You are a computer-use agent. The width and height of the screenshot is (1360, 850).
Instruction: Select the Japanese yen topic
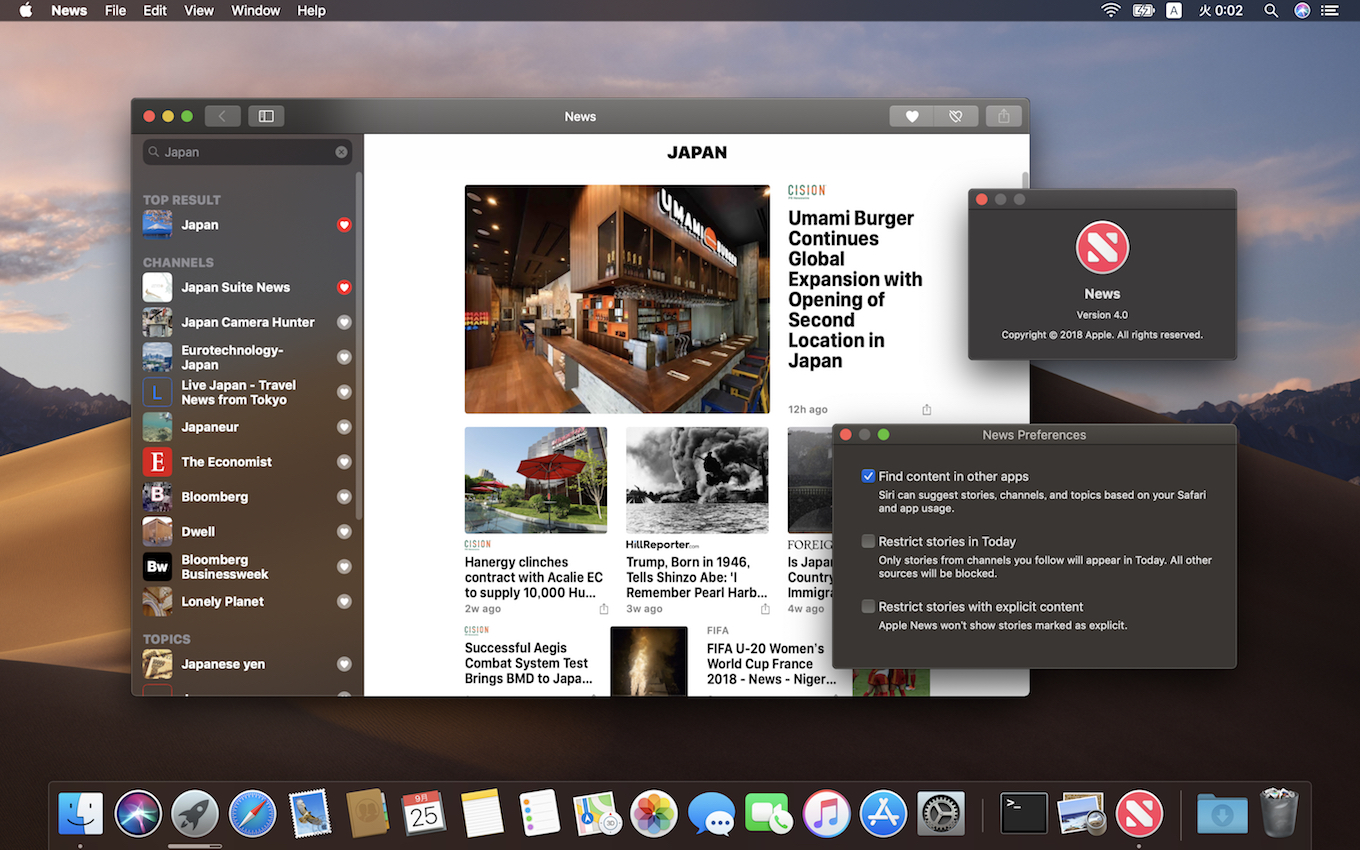point(248,664)
